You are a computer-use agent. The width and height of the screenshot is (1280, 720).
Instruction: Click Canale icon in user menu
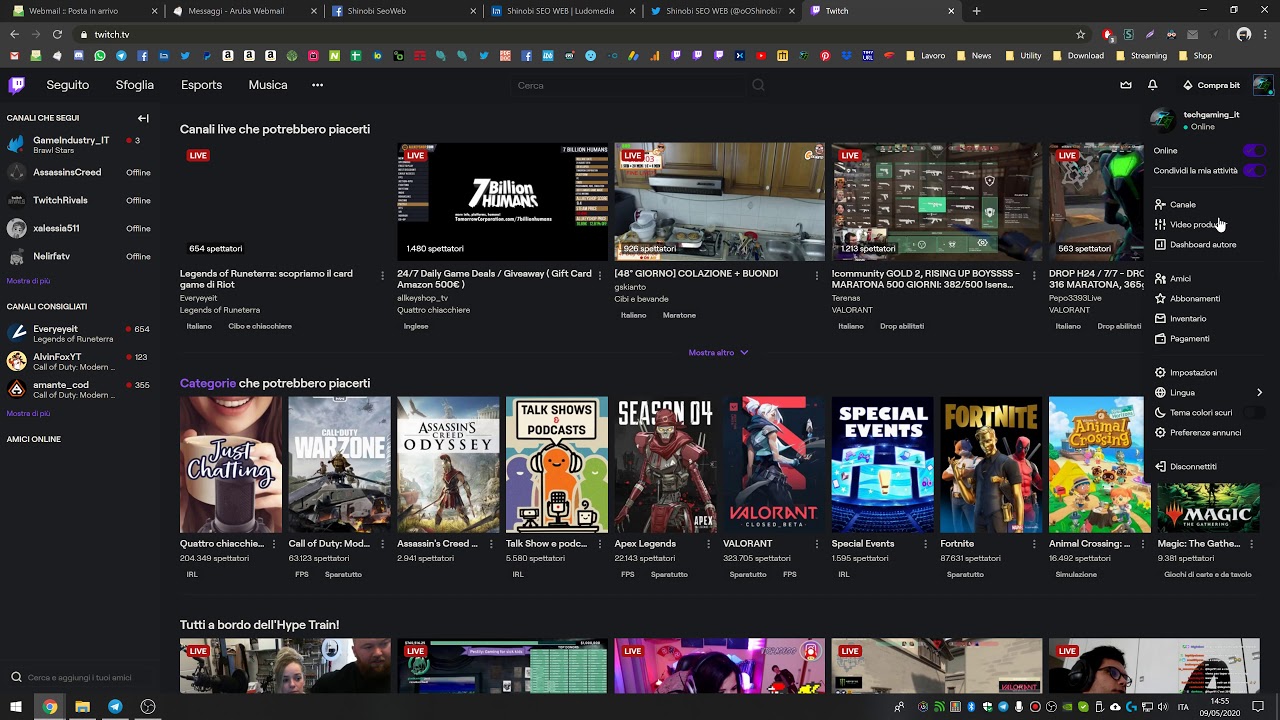pyautogui.click(x=1160, y=204)
